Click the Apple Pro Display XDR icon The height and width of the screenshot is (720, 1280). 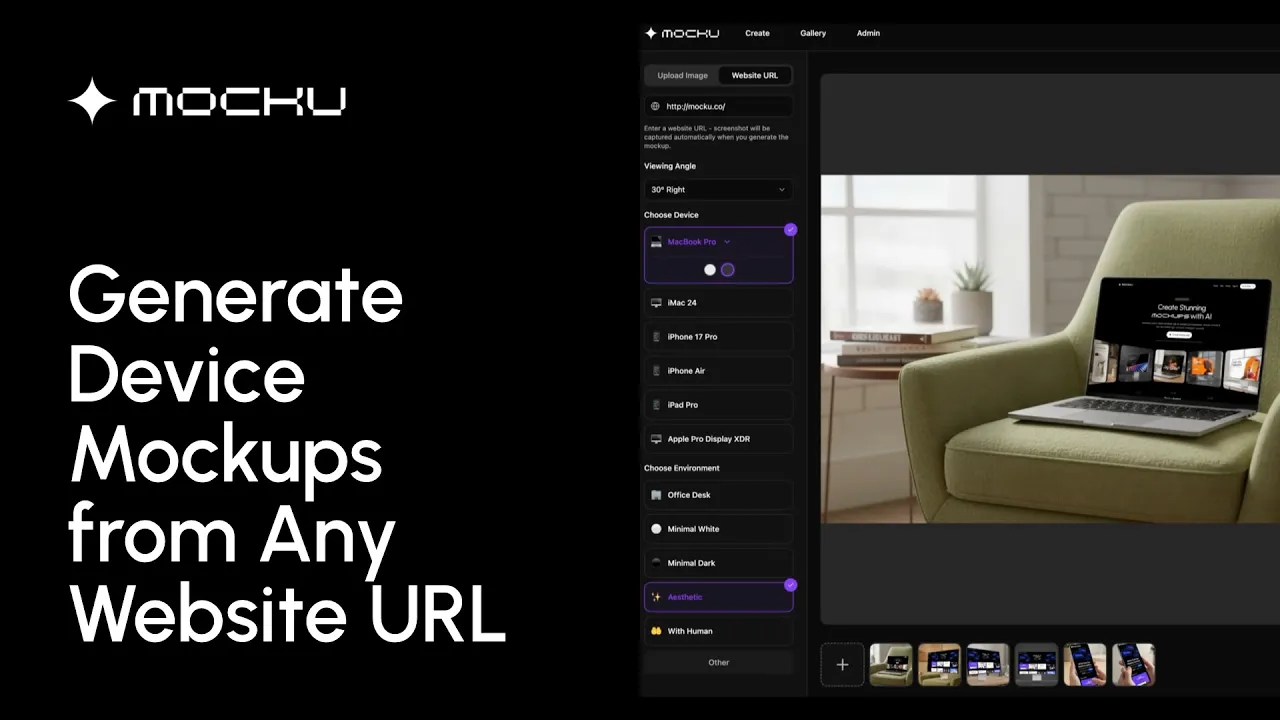pos(656,439)
